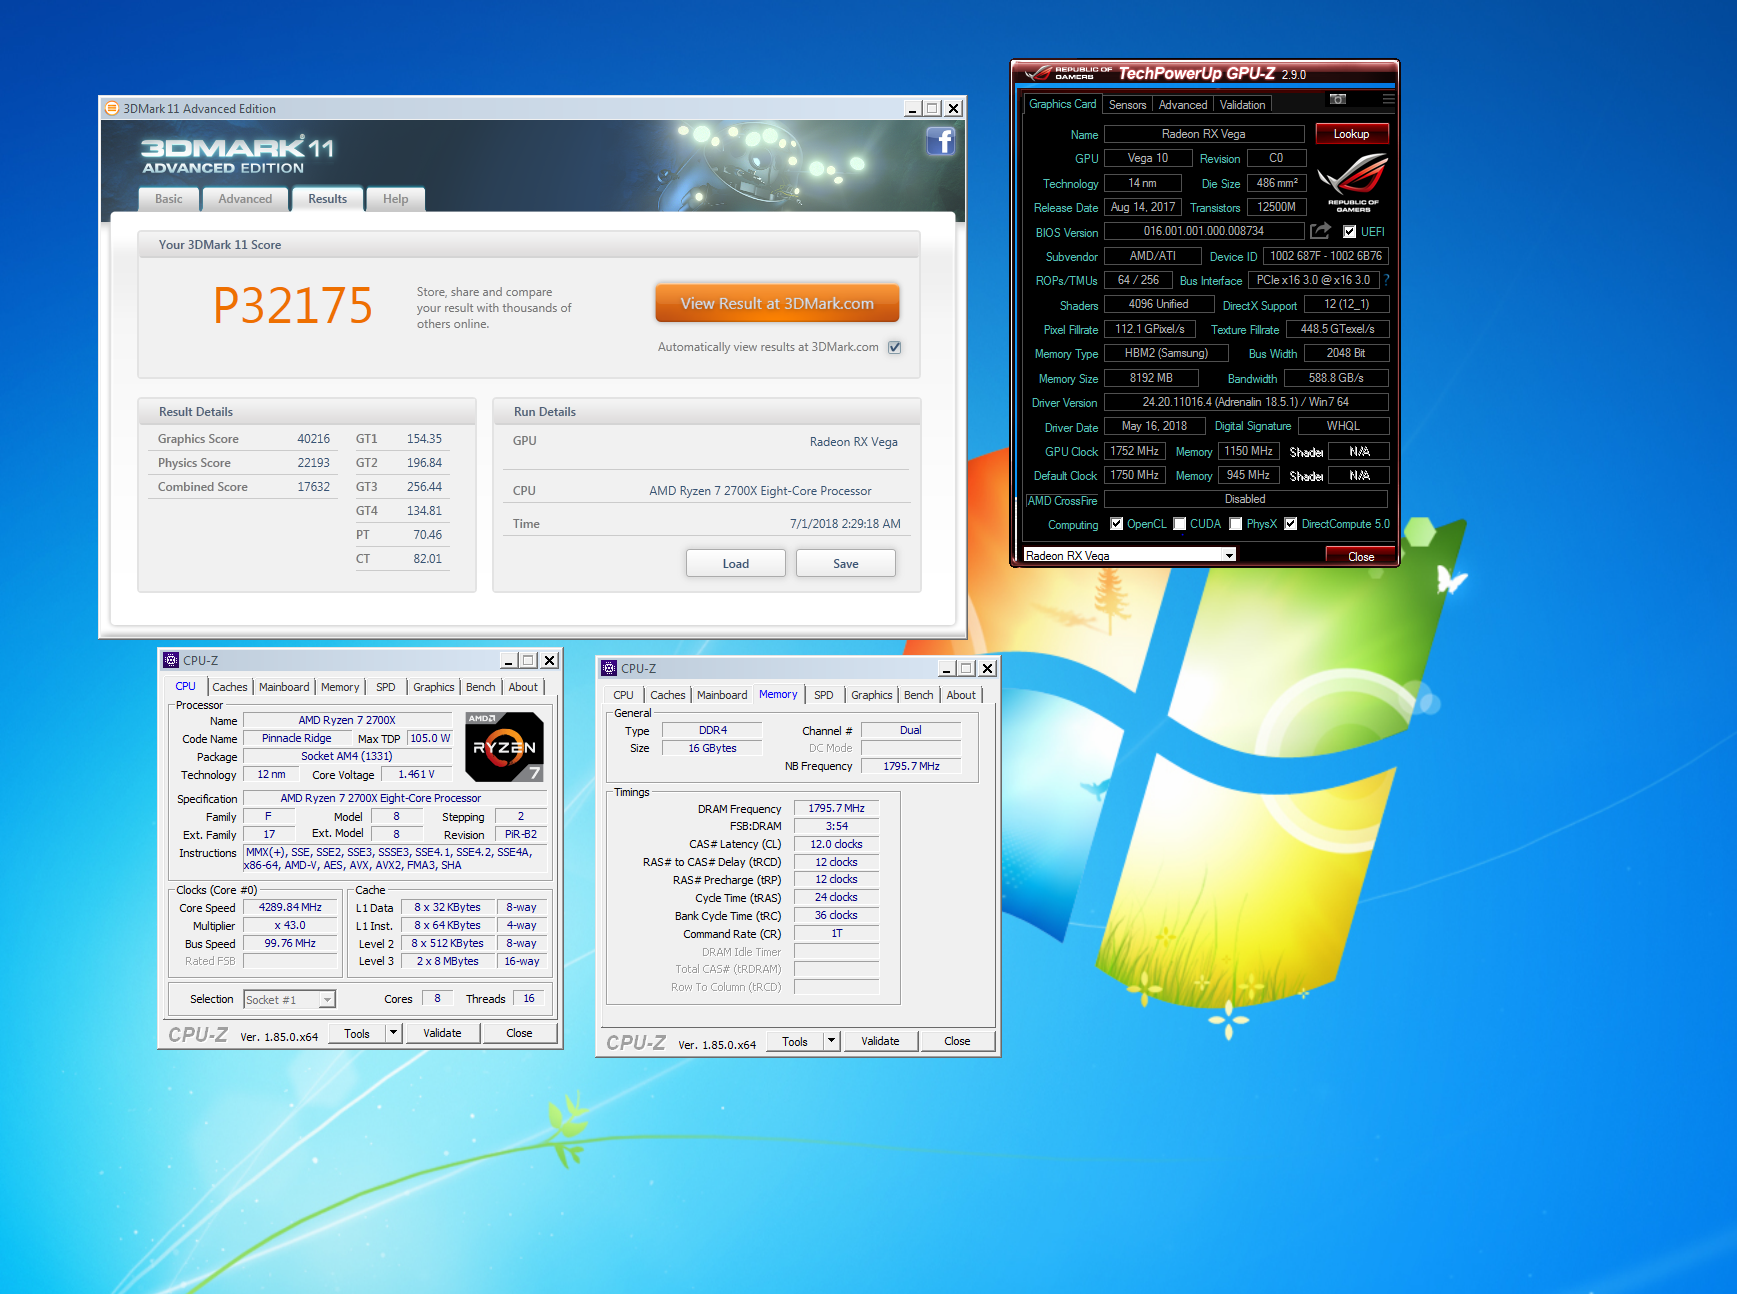Open the Validation tab in GPU-Z

pos(1242,105)
